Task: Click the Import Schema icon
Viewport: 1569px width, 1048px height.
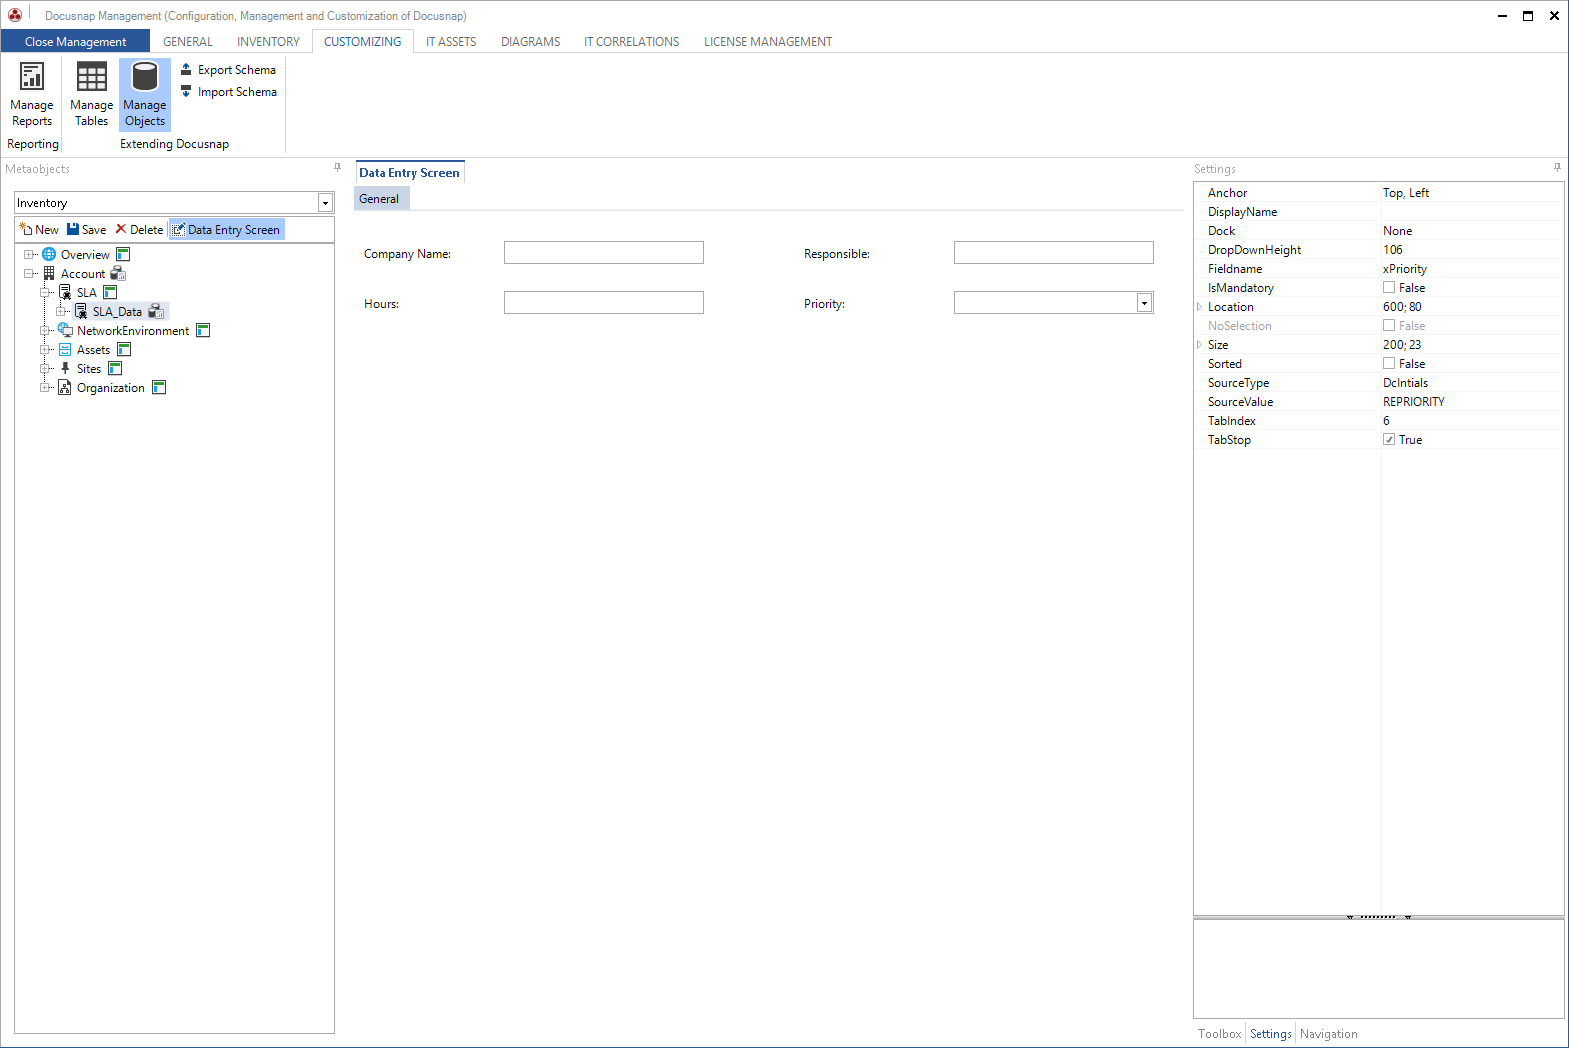Action: click(x=186, y=91)
